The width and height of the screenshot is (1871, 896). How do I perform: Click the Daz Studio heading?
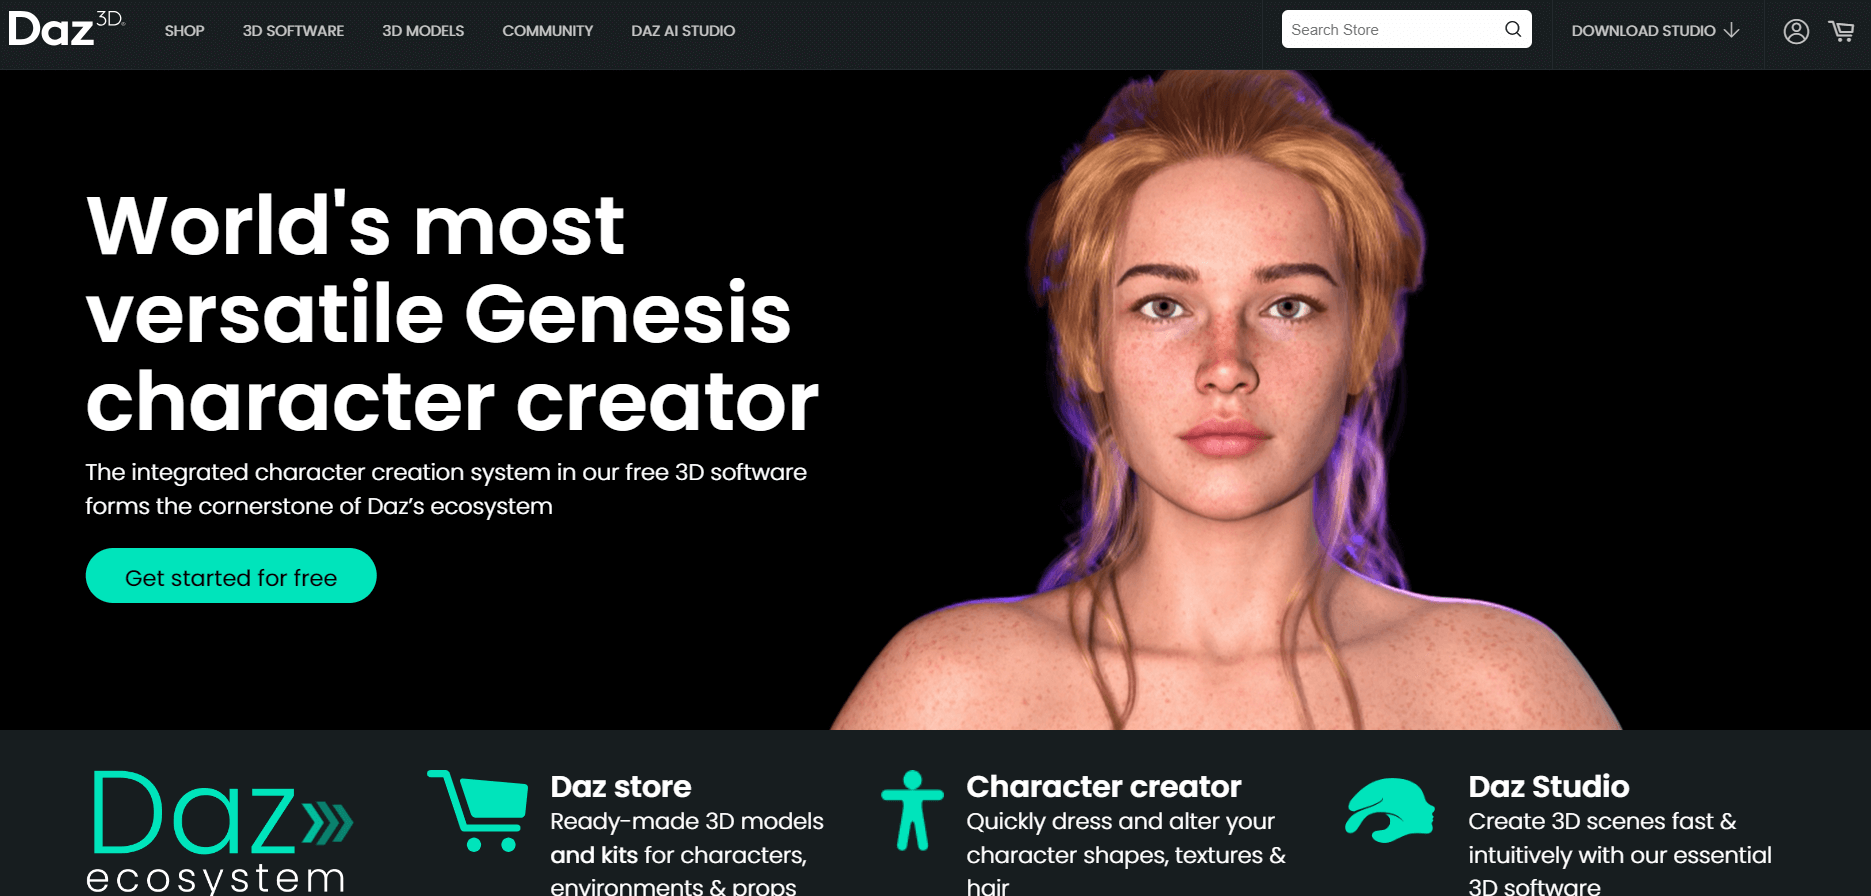tap(1549, 787)
